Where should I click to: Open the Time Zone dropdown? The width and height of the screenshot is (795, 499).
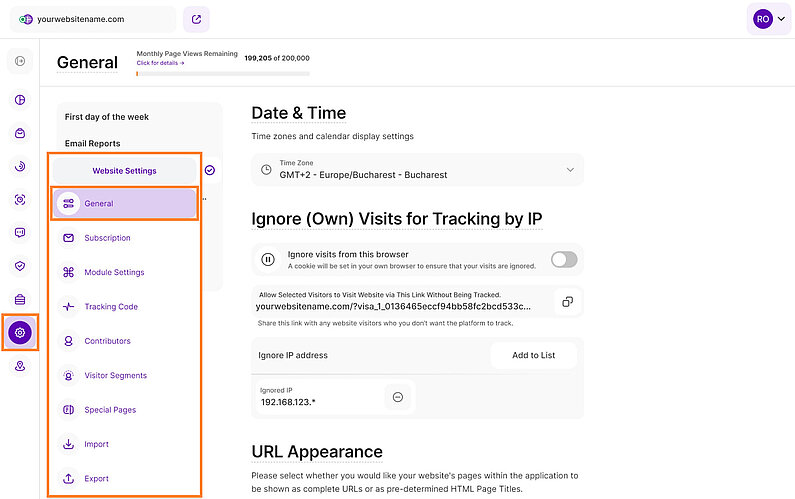tap(417, 169)
